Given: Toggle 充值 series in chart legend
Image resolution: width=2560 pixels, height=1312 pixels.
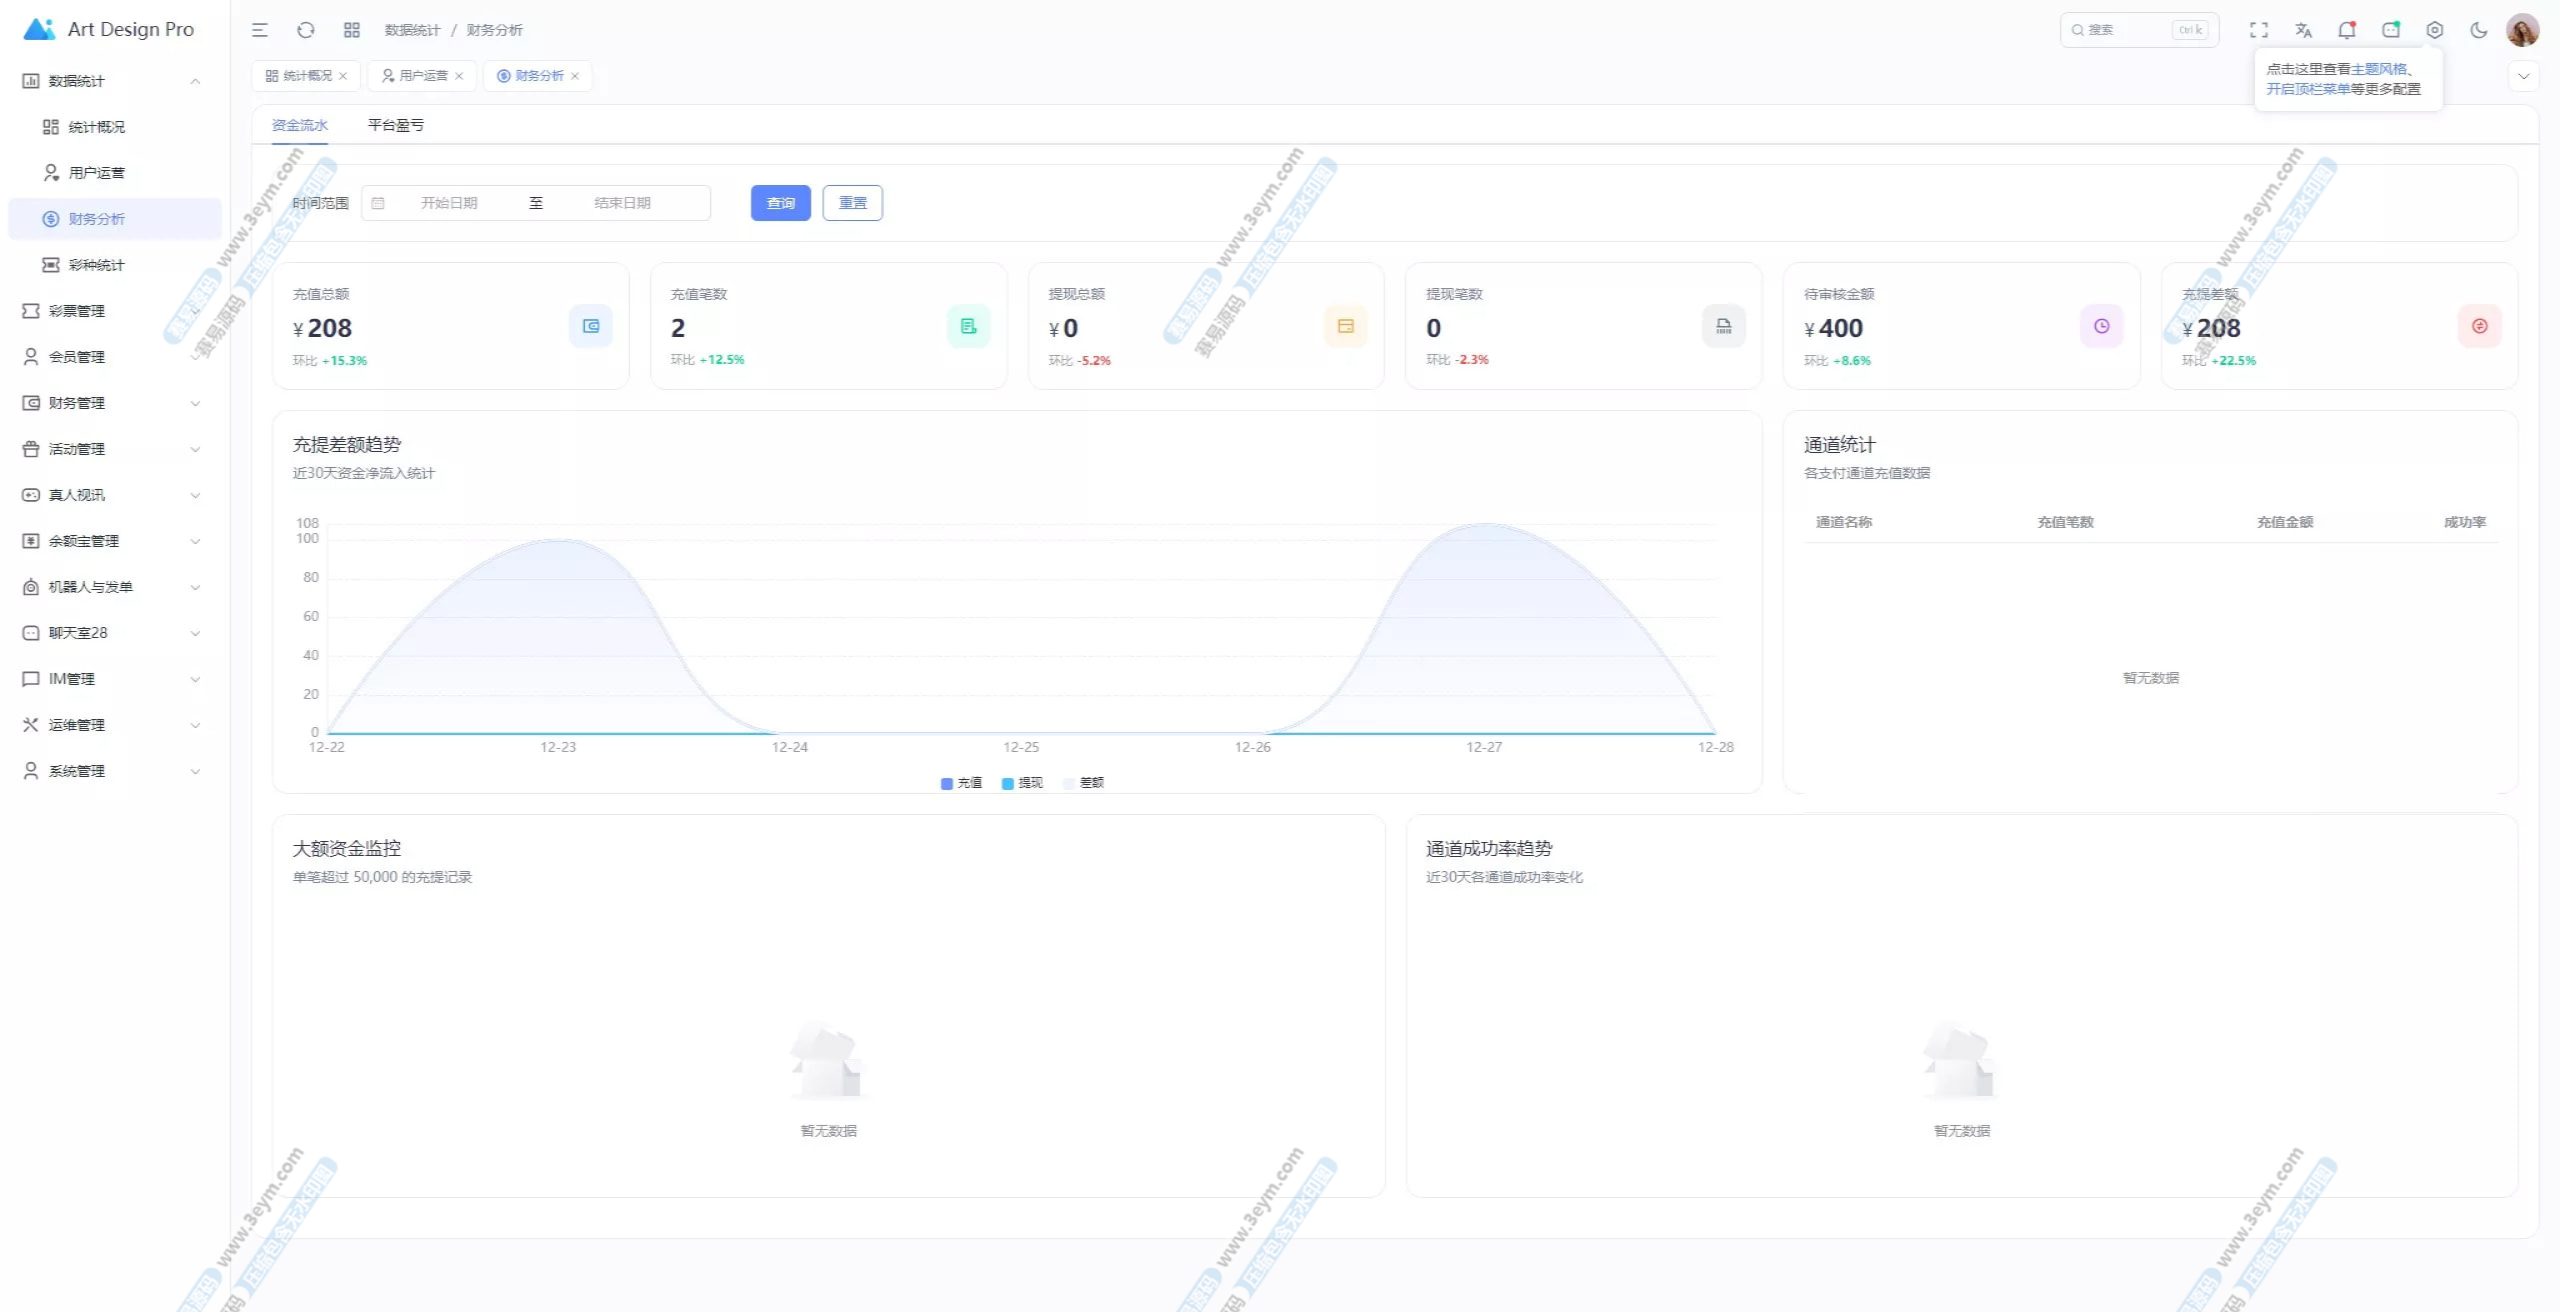Looking at the screenshot, I should click(961, 783).
